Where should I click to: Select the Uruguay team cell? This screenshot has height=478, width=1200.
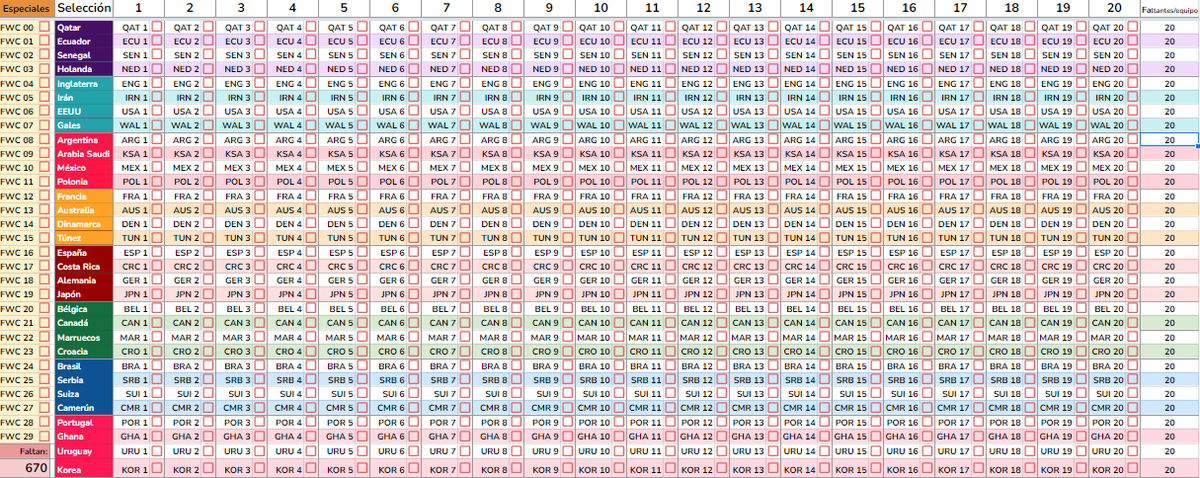point(84,451)
